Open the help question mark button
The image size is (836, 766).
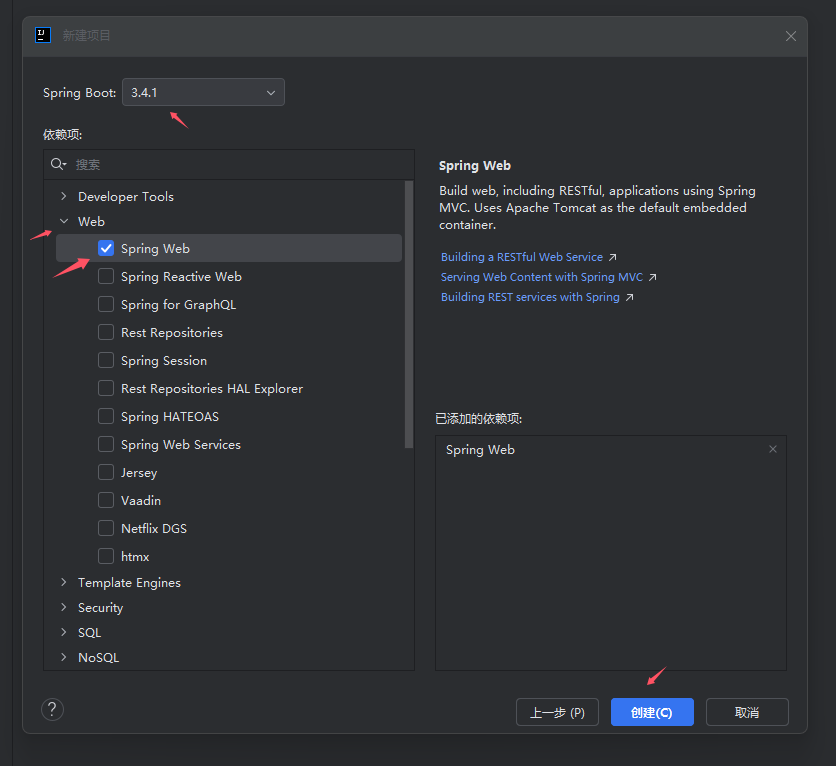click(x=52, y=709)
